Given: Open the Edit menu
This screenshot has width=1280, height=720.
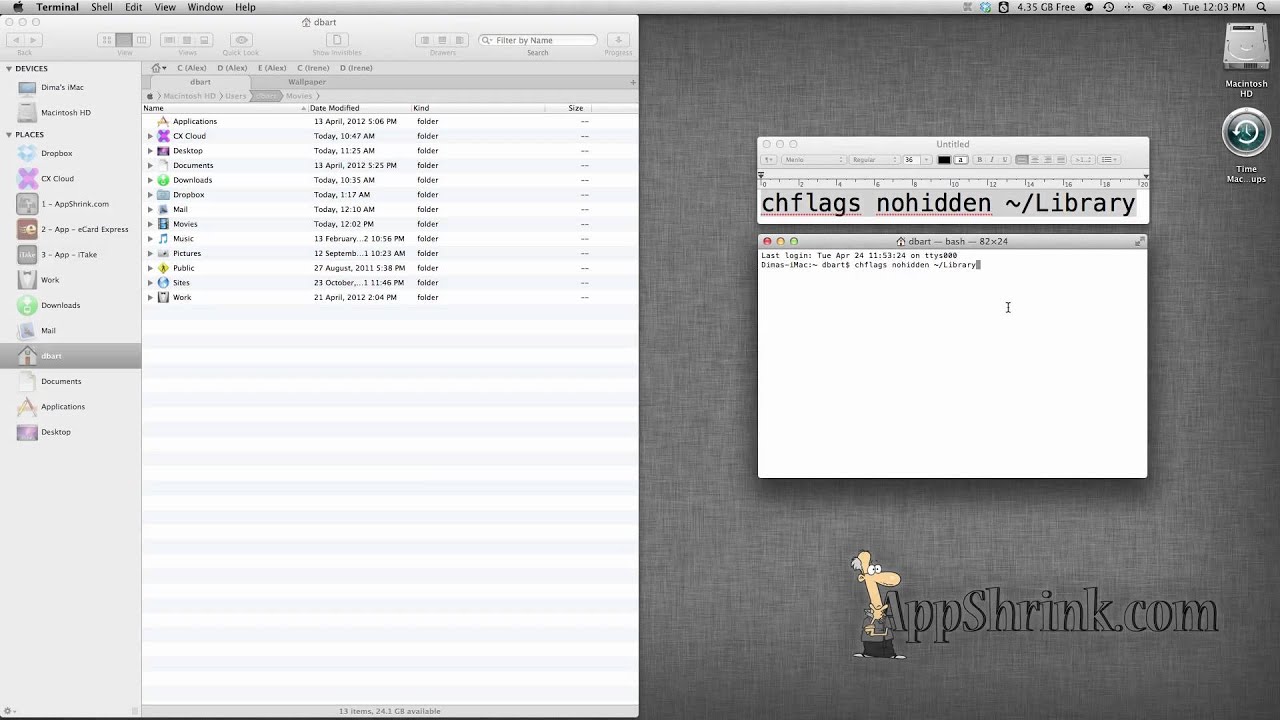Looking at the screenshot, I should 133,7.
